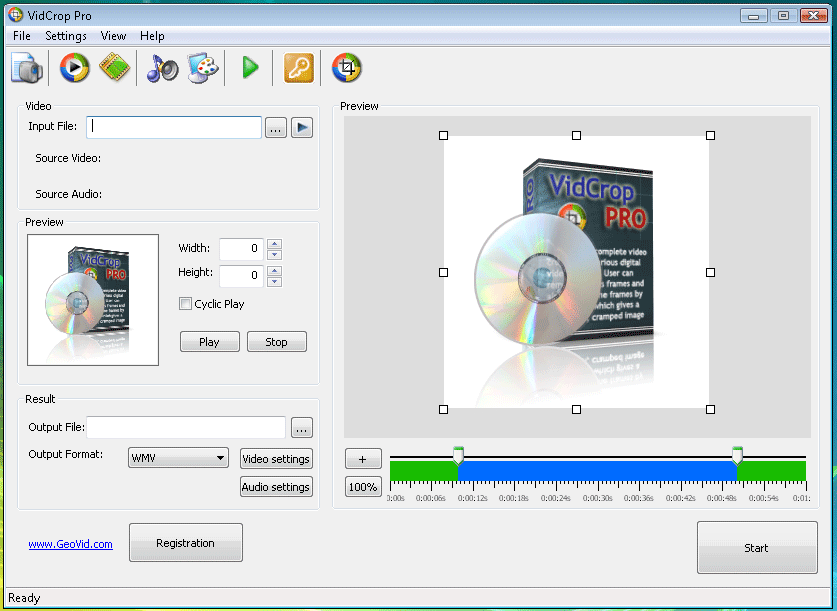Click the middle-right crop handle
The width and height of the screenshot is (837, 611).
710,273
